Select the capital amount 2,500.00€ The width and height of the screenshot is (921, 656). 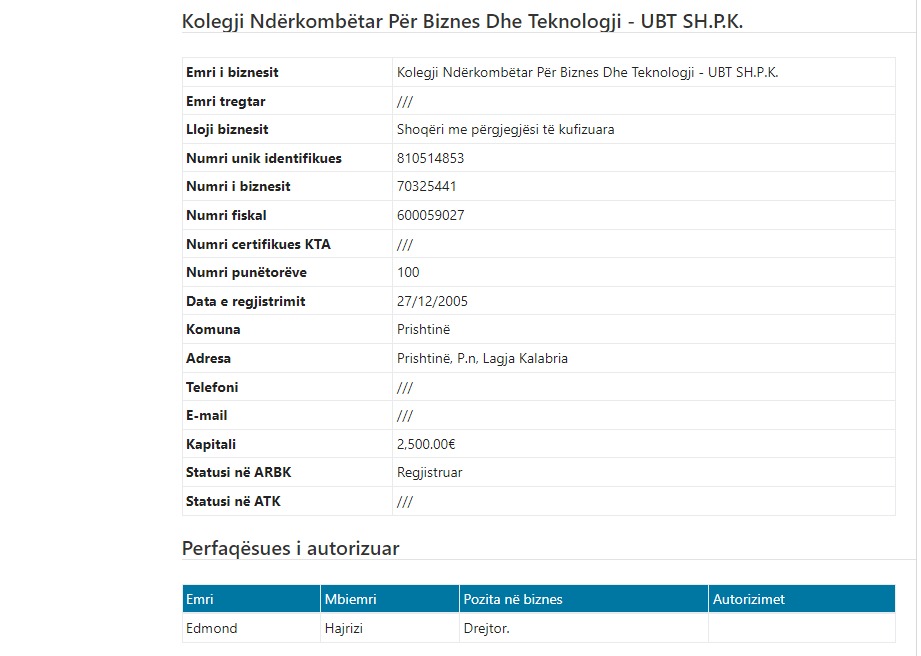pos(426,444)
